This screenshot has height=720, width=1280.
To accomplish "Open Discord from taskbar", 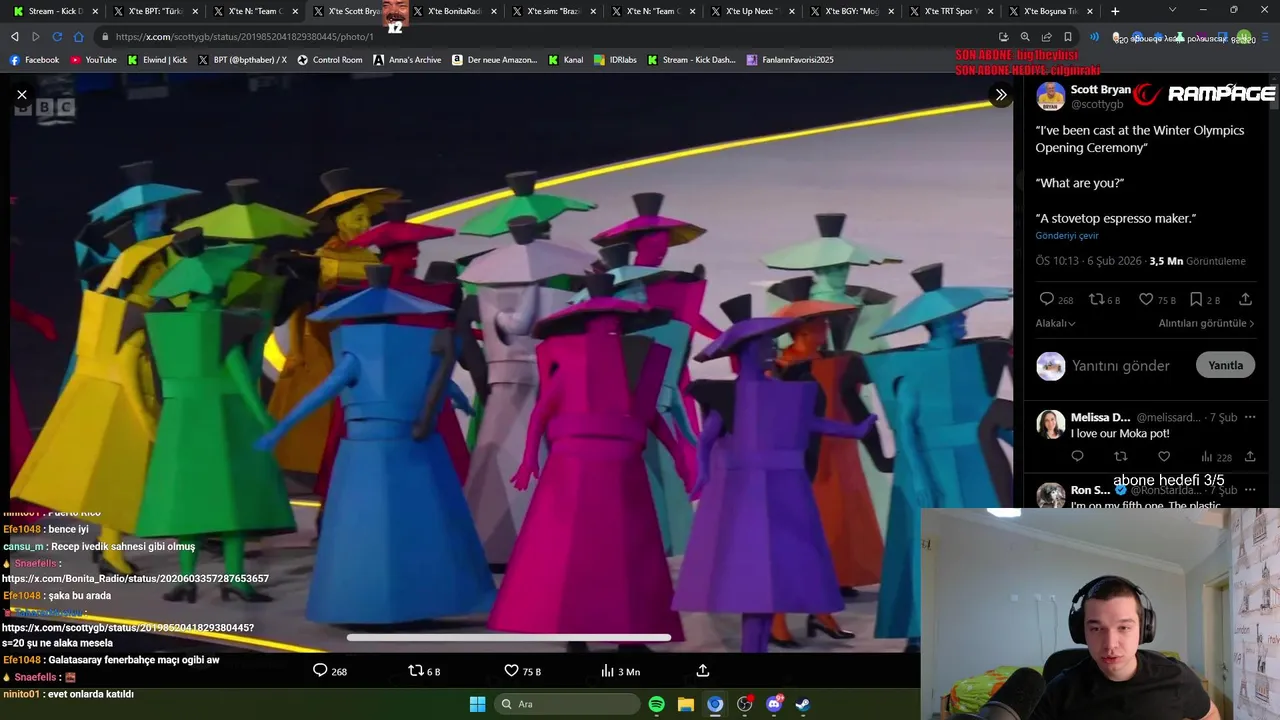I will click(774, 704).
